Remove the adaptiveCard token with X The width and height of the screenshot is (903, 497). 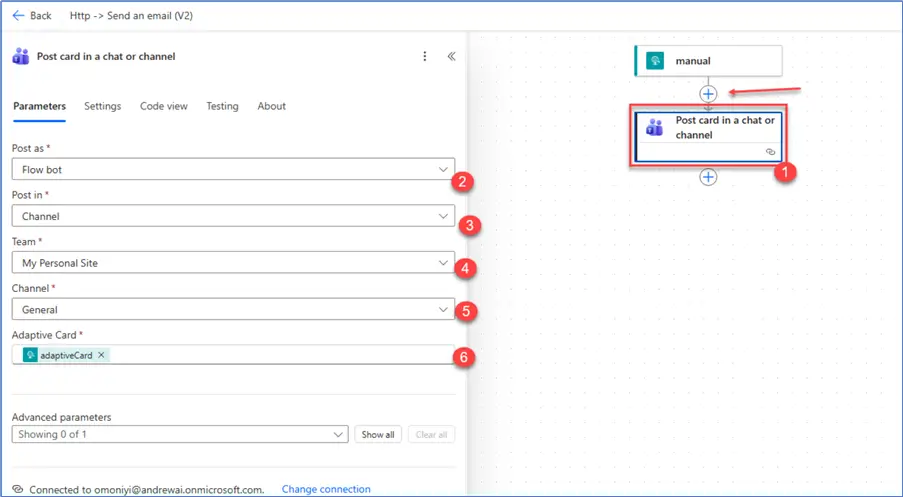click(101, 355)
